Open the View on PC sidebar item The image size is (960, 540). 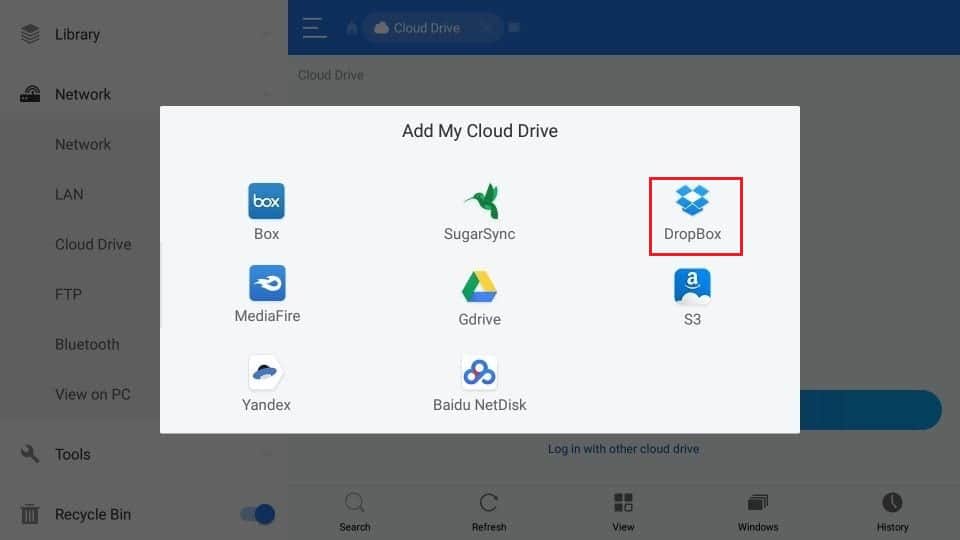click(92, 394)
